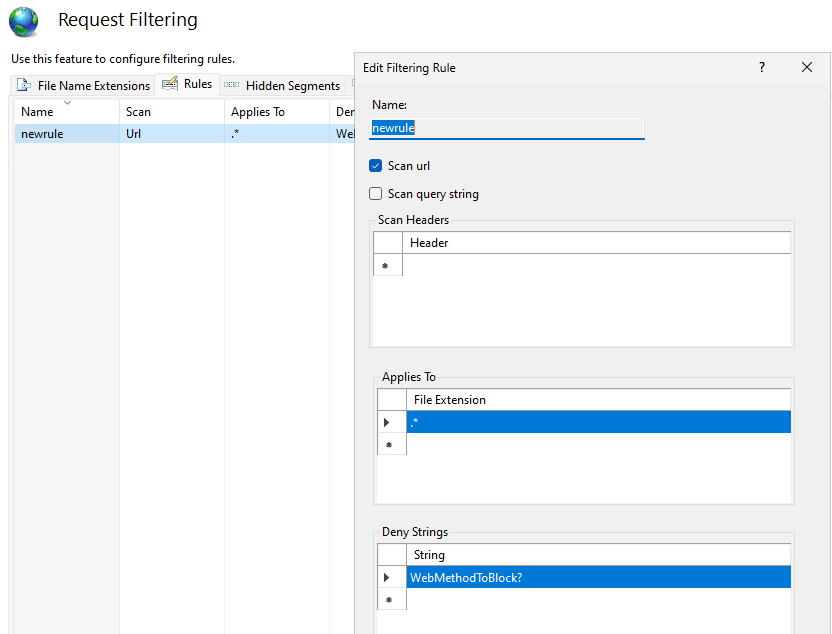Click the File Name Extensions page icon
The width and height of the screenshot is (832, 634).
coord(23,85)
